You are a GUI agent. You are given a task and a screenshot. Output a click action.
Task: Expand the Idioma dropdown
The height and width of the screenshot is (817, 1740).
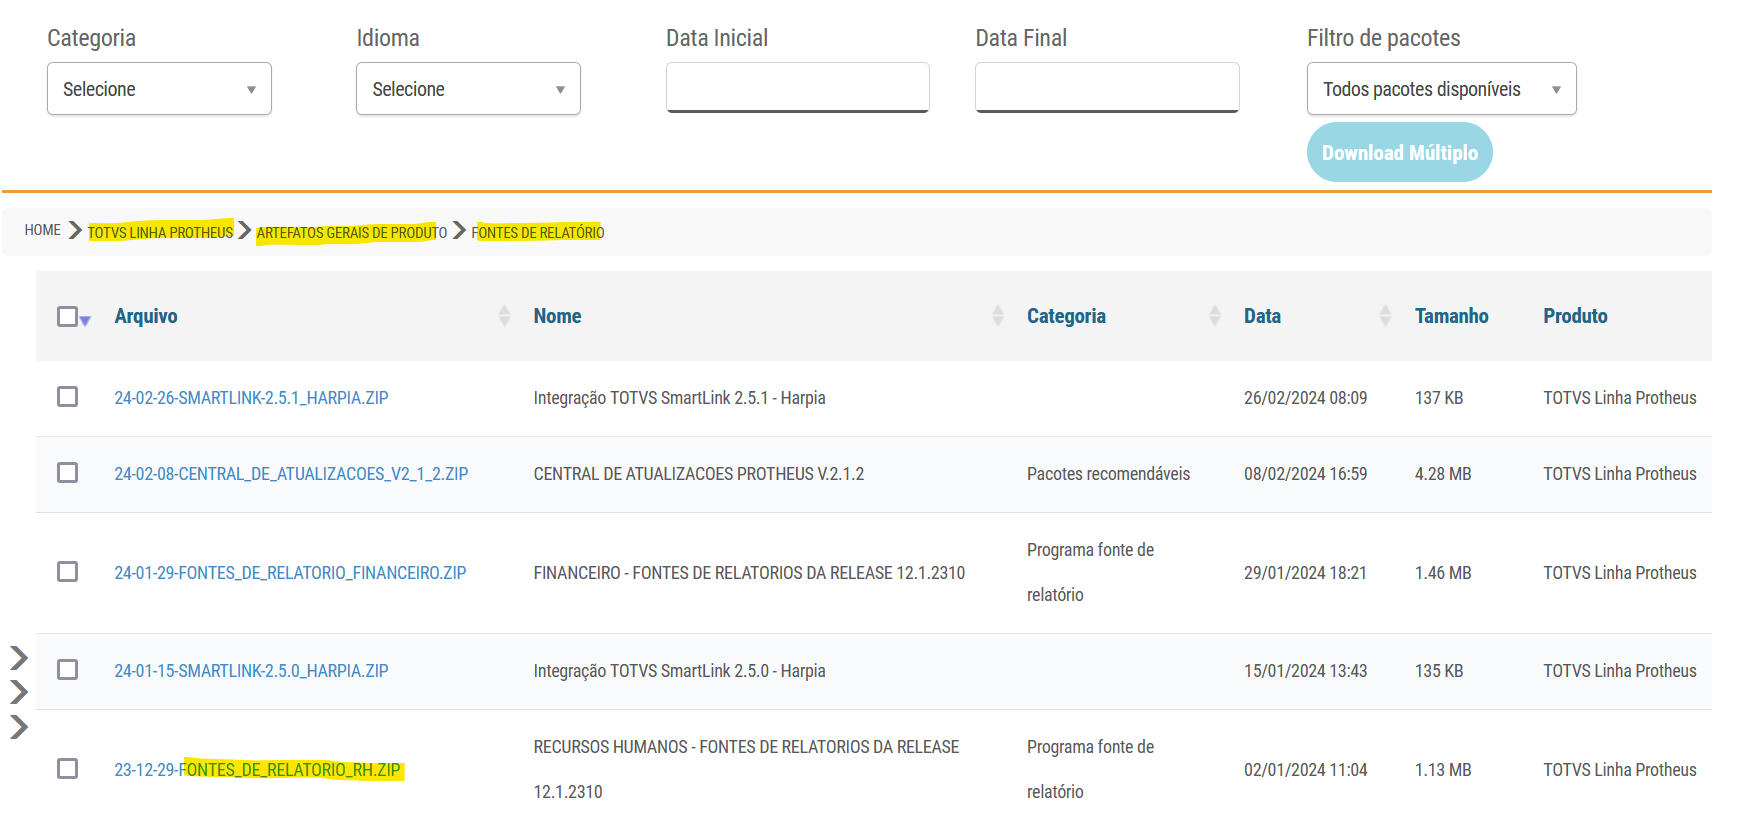pos(468,89)
